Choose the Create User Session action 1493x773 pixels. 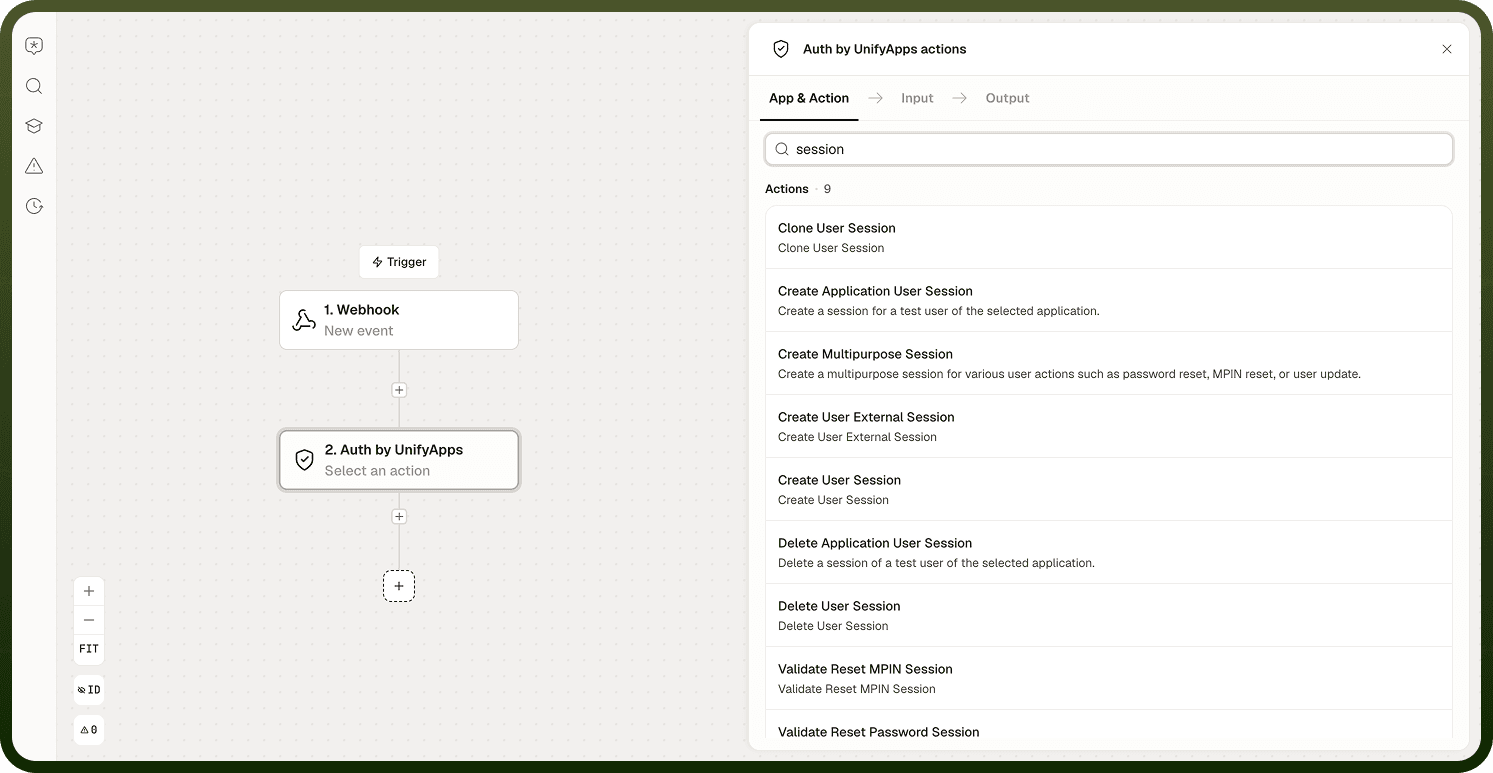[1109, 490]
